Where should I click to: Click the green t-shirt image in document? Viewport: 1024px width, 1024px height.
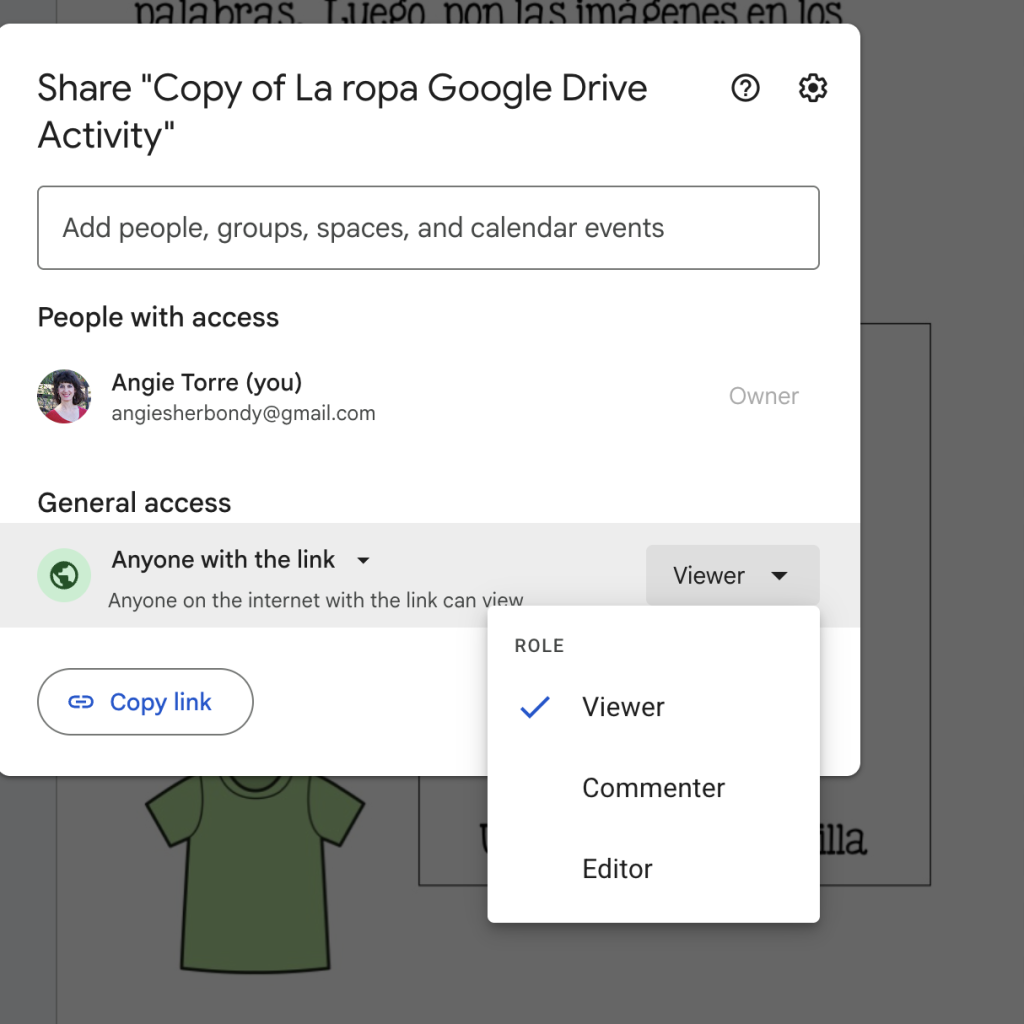[255, 874]
